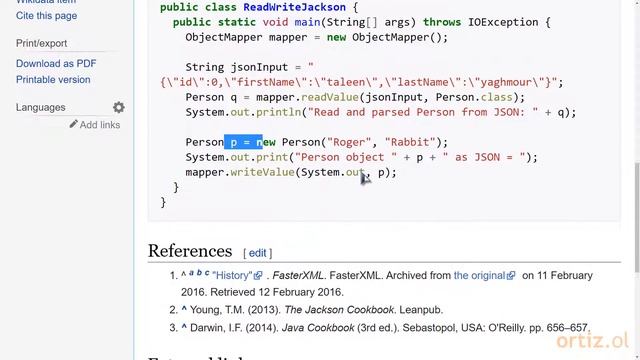Click the Add links link

(100, 125)
